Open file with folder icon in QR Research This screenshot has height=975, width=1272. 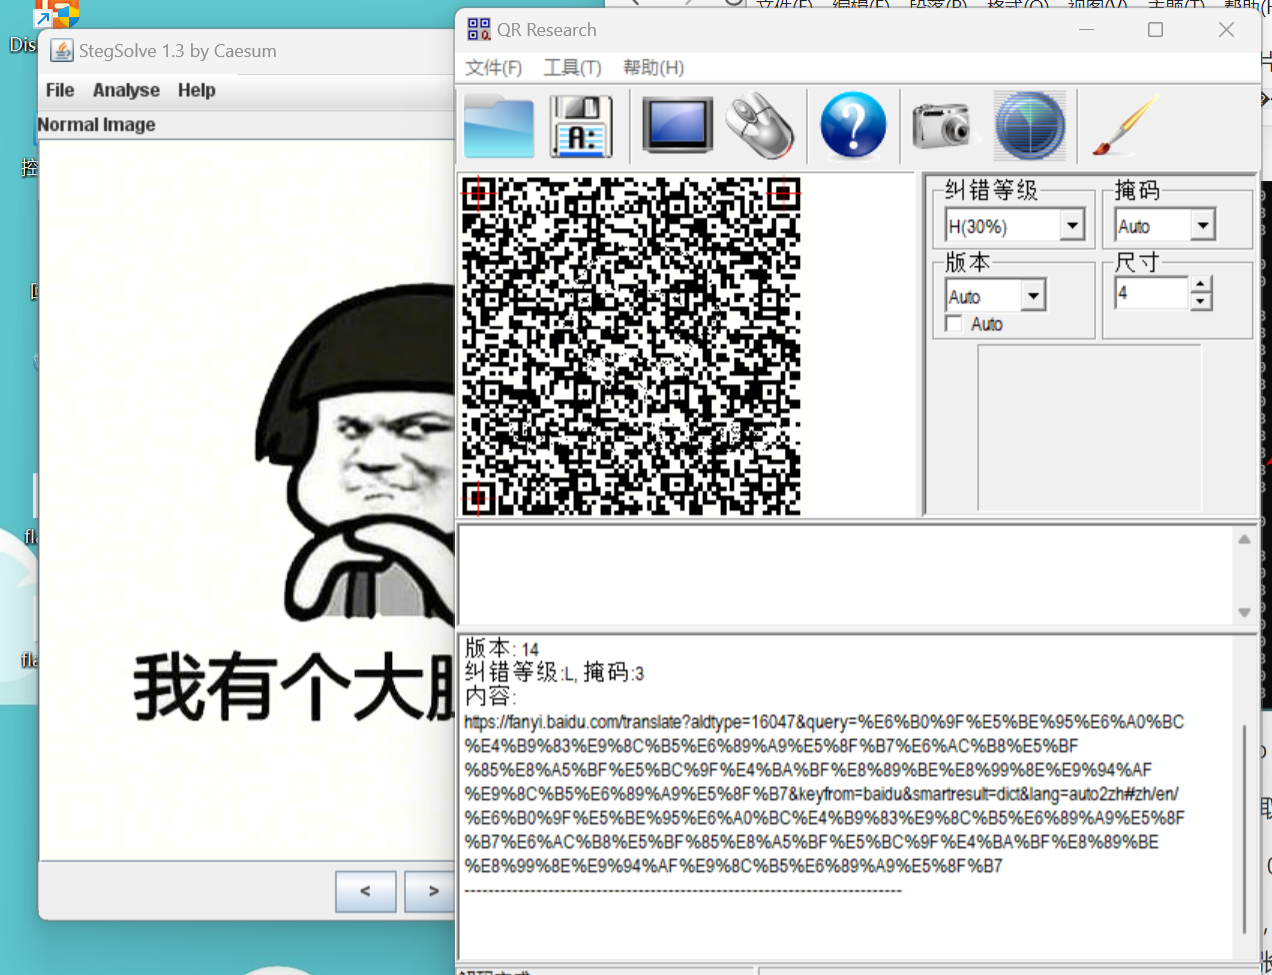pos(499,126)
